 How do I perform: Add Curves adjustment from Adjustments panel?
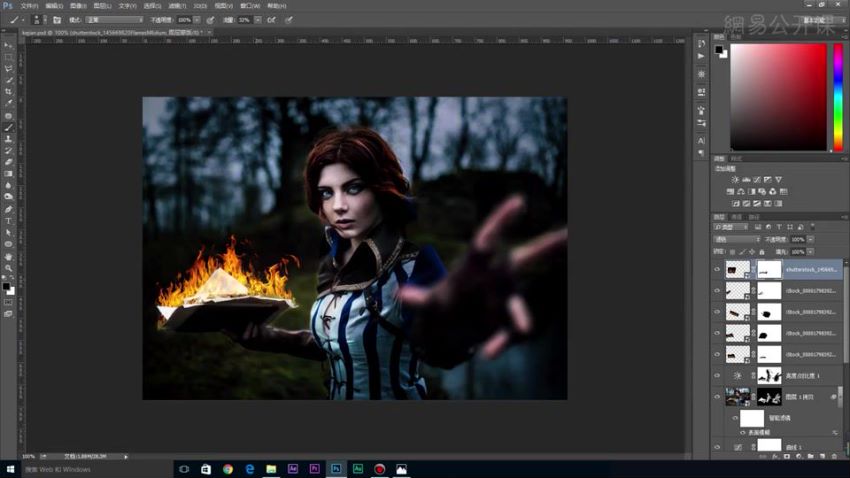757,180
